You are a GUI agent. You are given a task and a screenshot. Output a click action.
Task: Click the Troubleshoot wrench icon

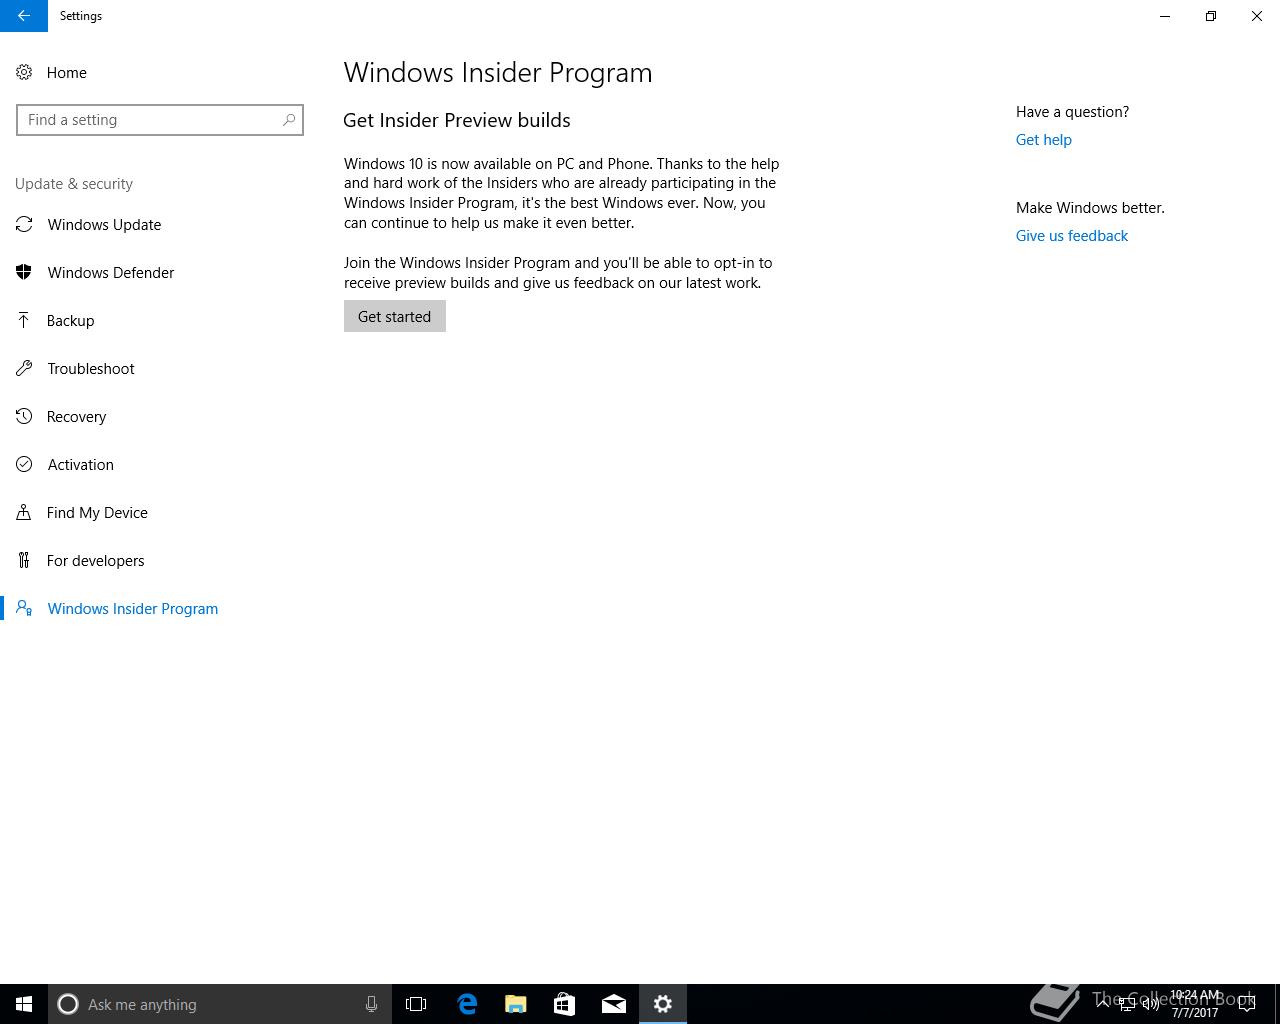point(24,369)
